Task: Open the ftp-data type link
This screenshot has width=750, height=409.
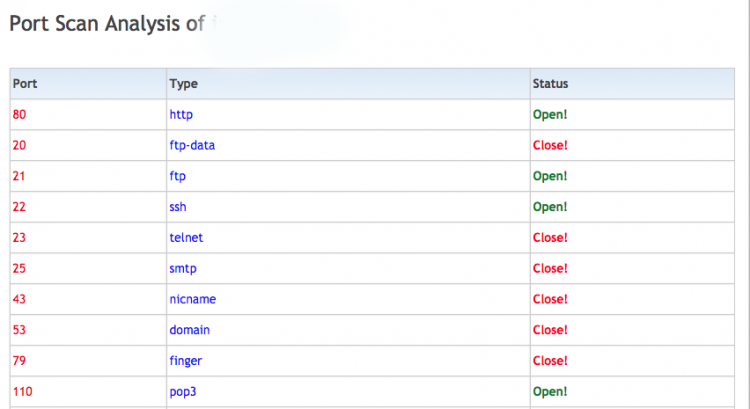Action: [x=192, y=145]
